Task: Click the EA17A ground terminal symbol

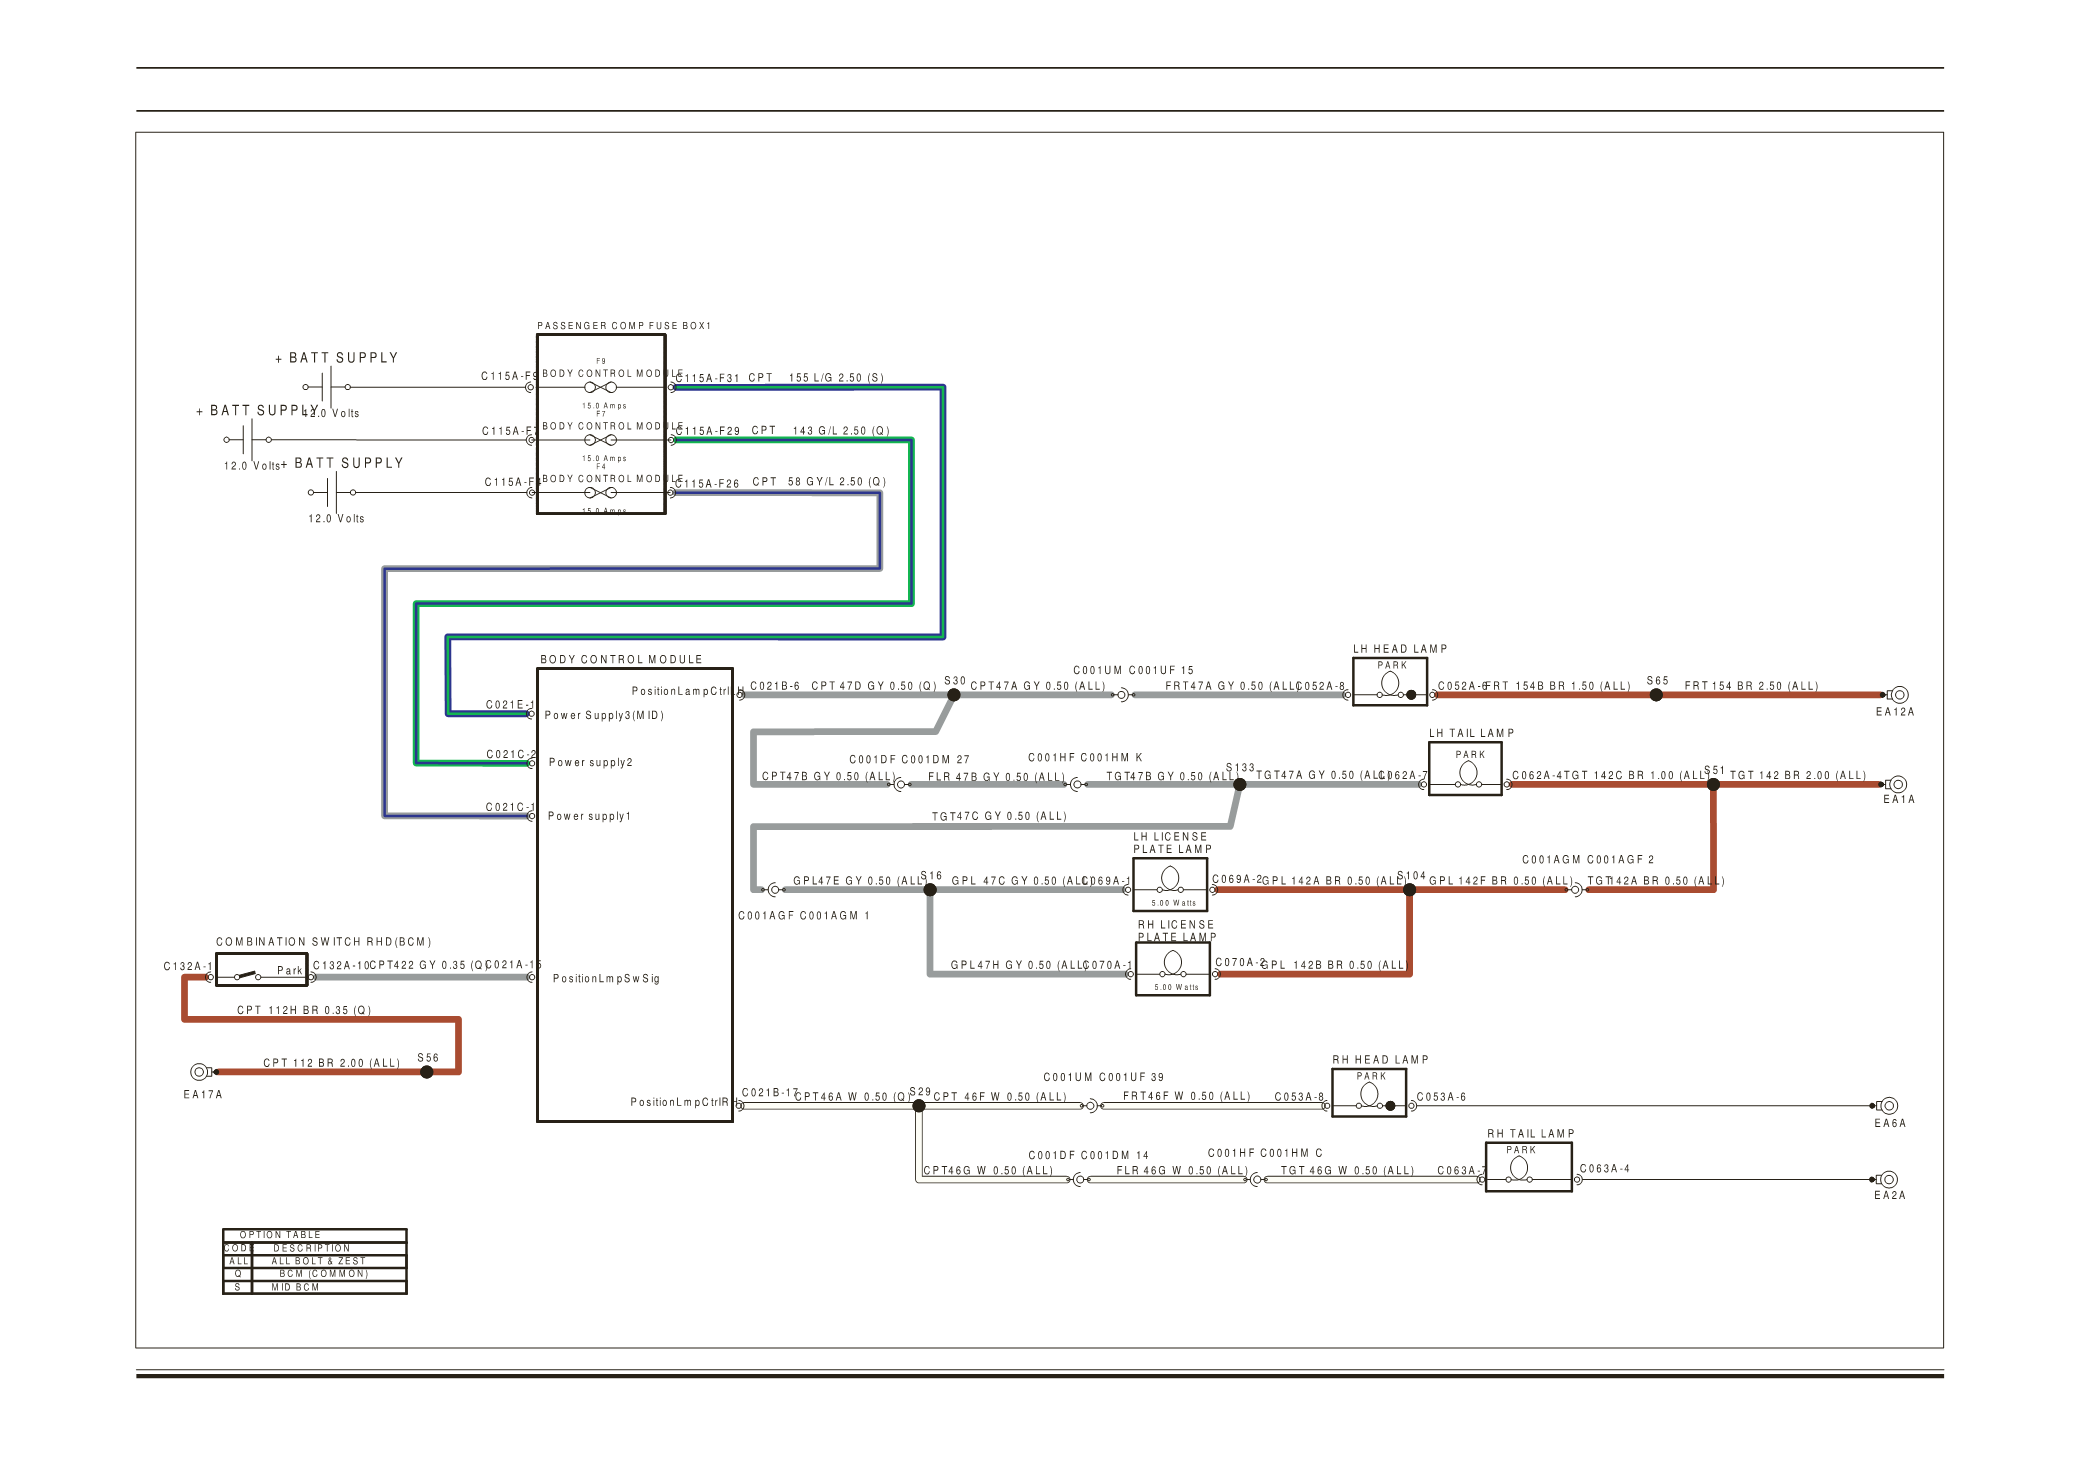Action: (x=199, y=1072)
